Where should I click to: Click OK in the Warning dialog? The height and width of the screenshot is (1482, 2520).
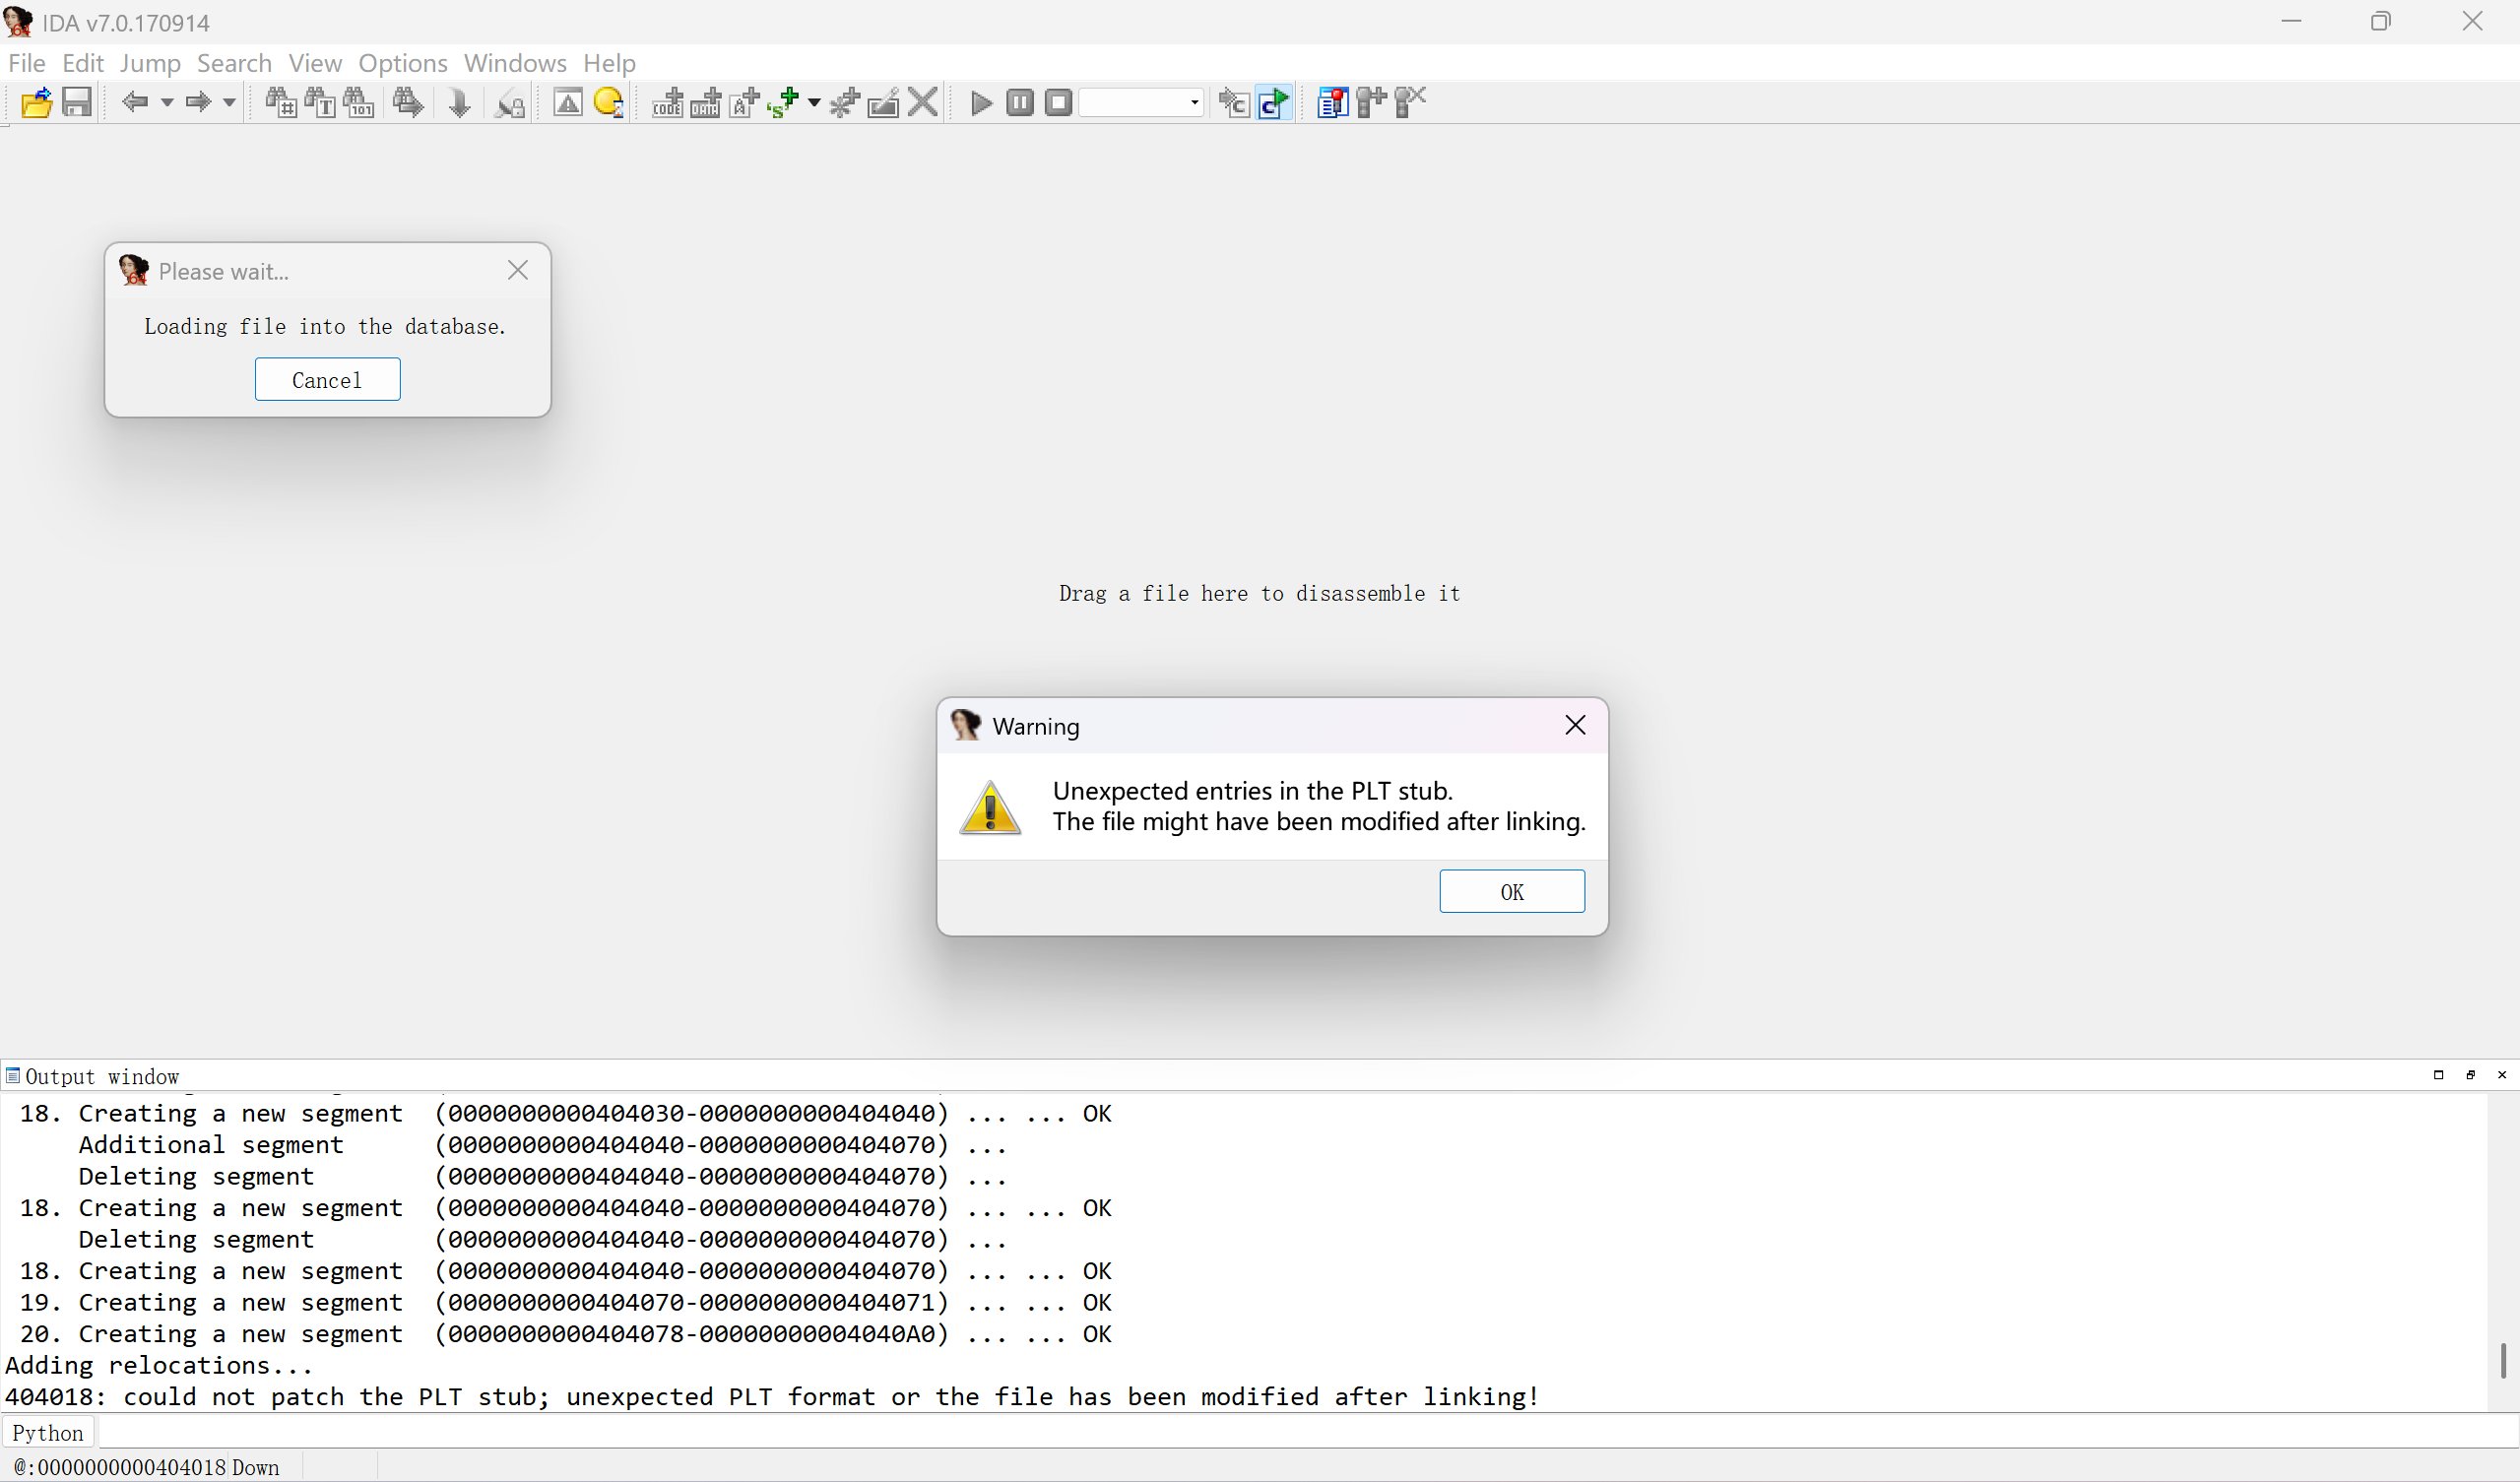point(1512,891)
